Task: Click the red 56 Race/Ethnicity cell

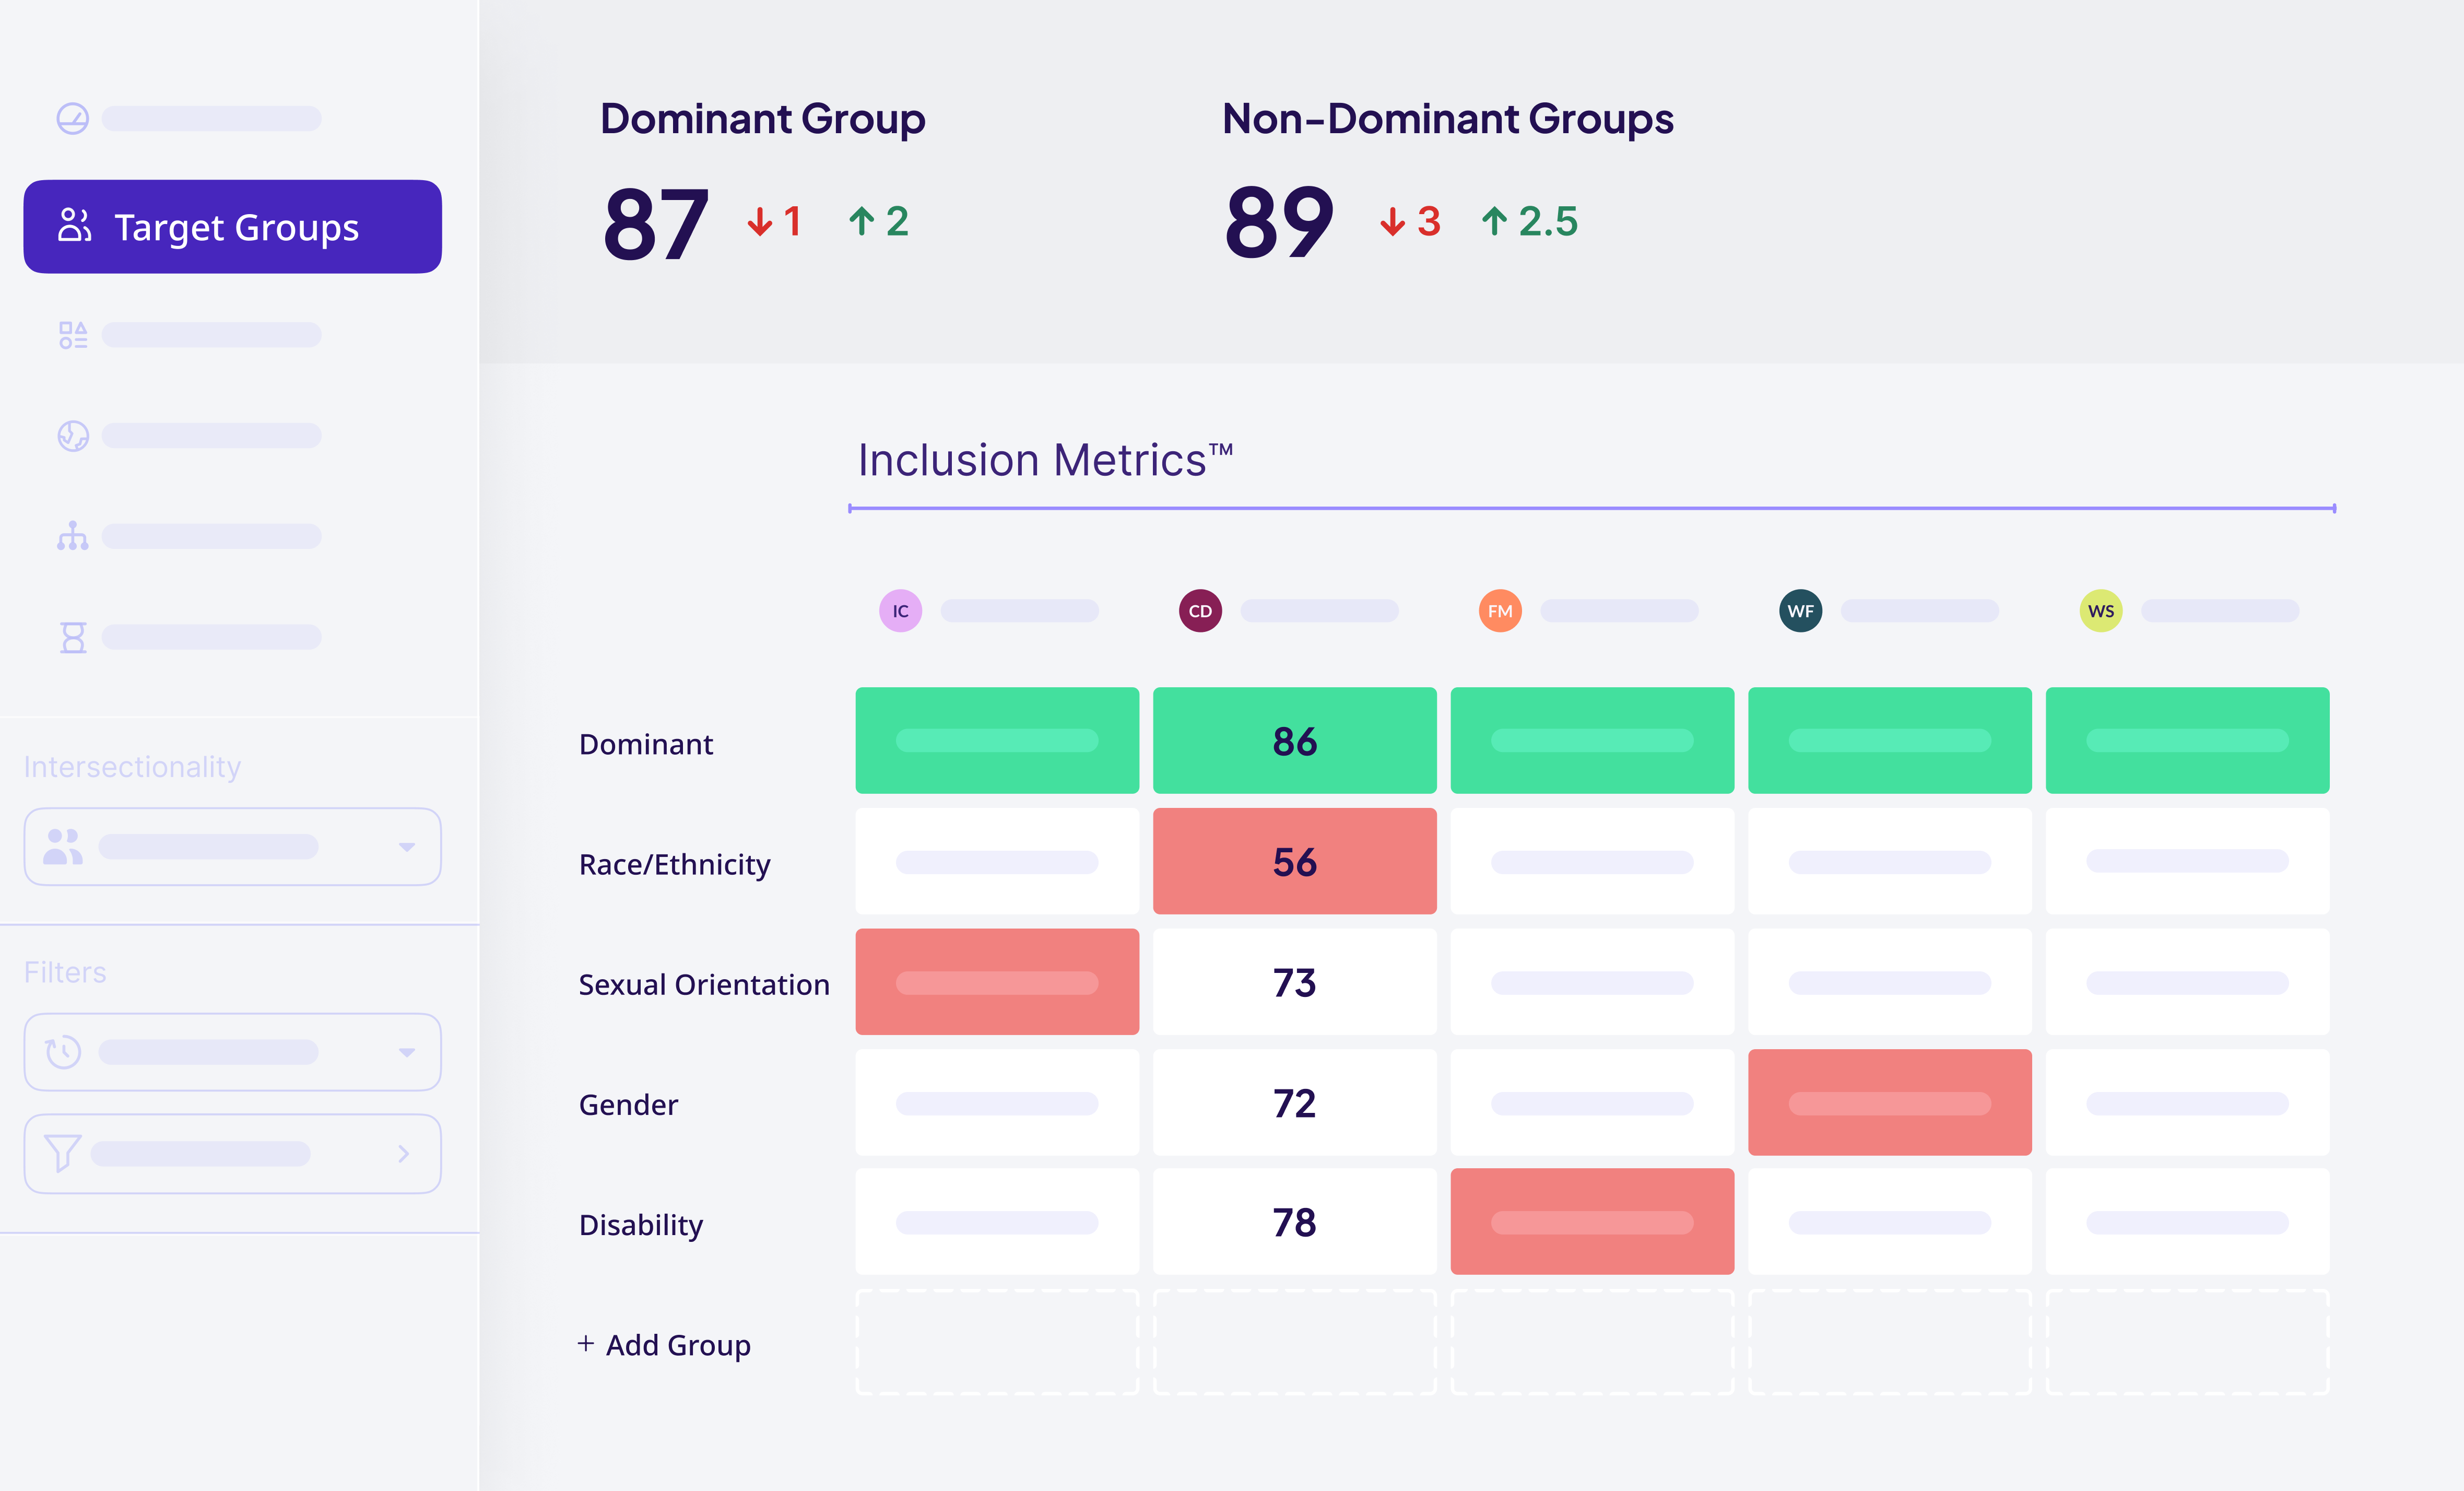Action: pos(1294,861)
